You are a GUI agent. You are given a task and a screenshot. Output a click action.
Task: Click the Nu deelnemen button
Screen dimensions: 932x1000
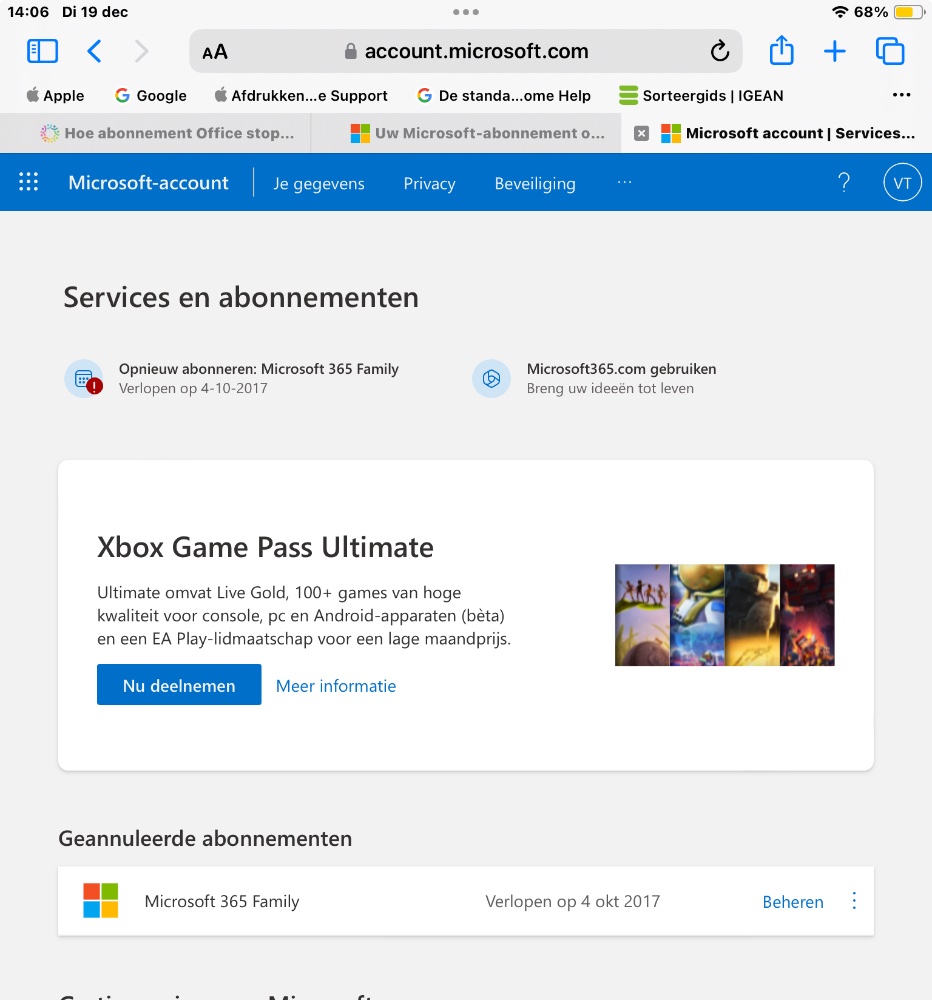[179, 685]
